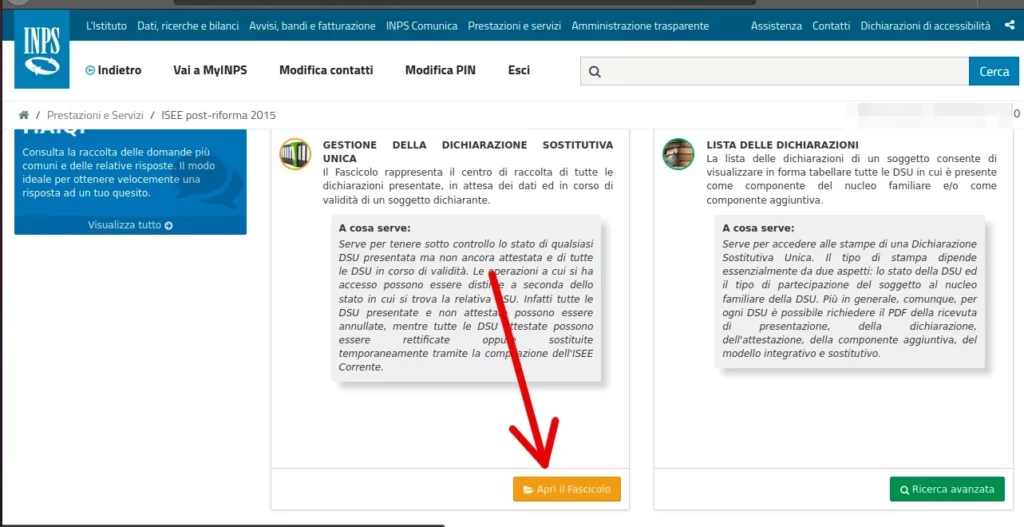1024x527 pixels.
Task: Log out with Esci
Action: pos(519,71)
